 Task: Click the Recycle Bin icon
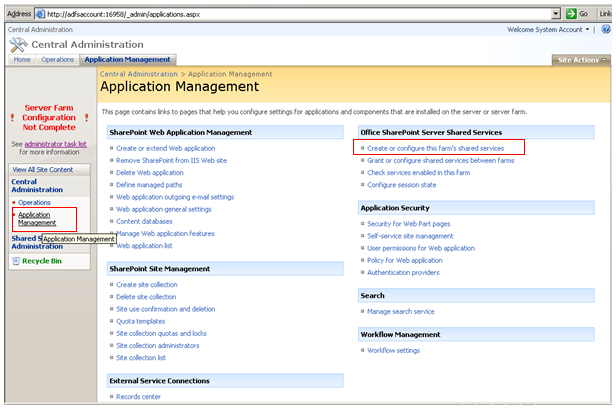click(15, 261)
